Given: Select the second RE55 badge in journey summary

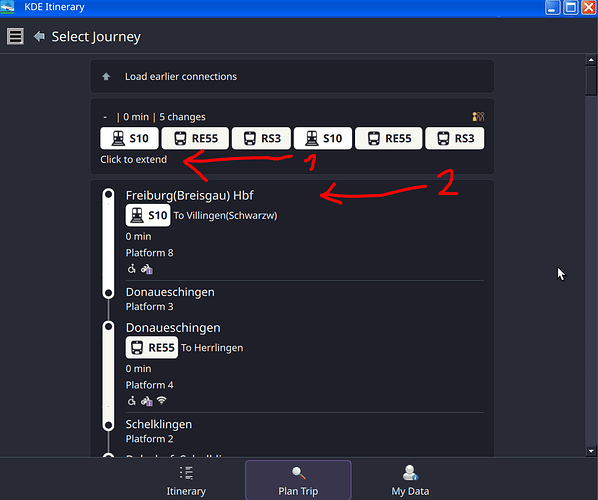Looking at the screenshot, I should pos(389,138).
